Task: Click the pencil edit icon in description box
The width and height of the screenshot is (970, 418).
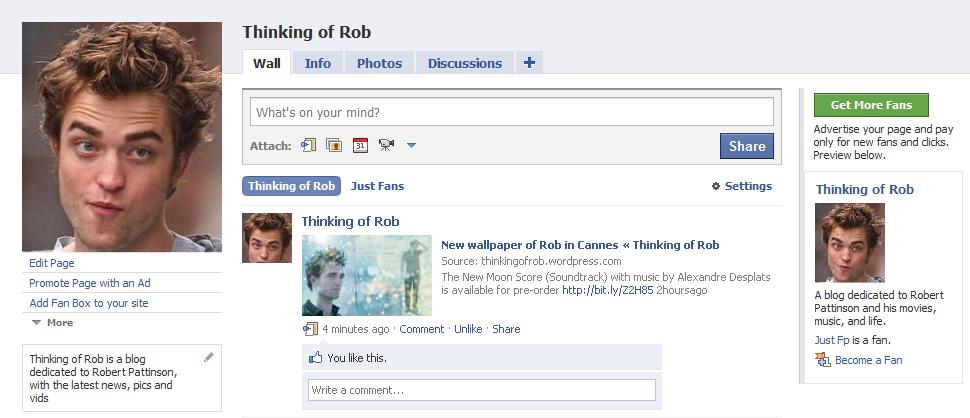Action: 208,357
